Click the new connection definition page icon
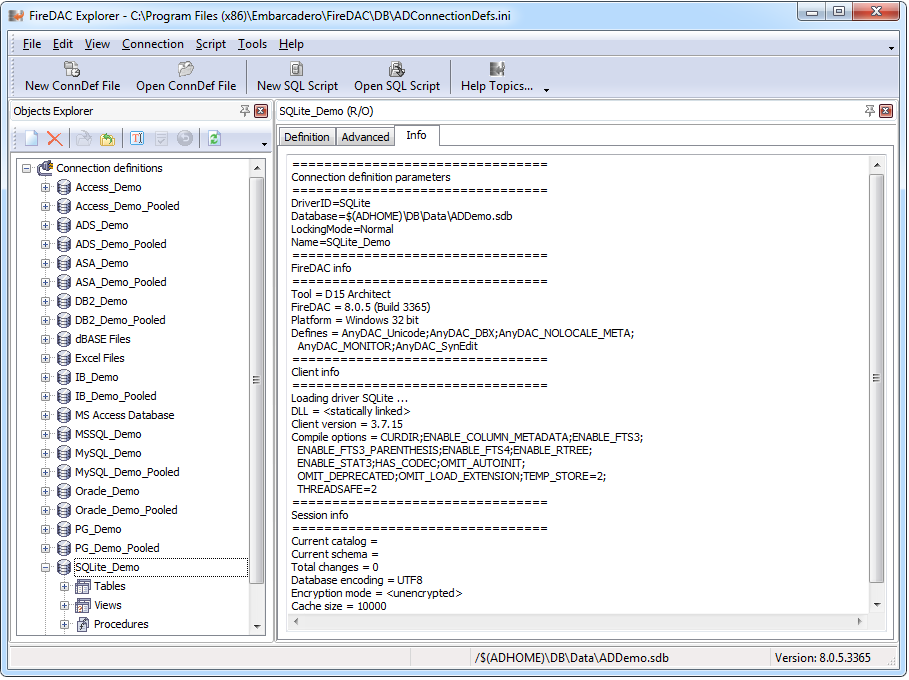909x680 pixels. coord(31,138)
